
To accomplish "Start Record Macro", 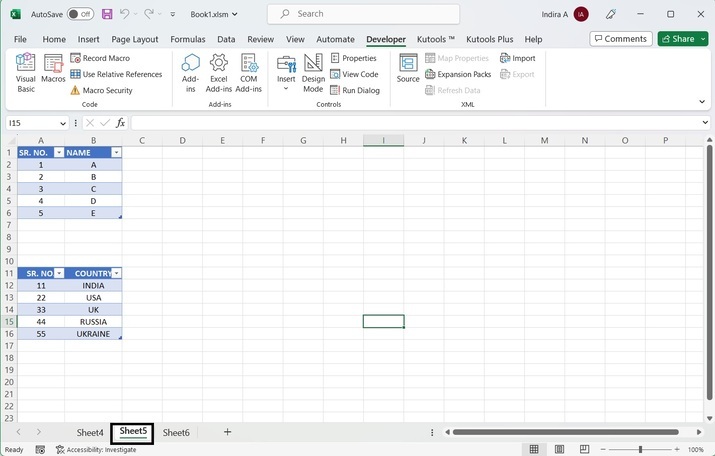I will (x=100, y=58).
